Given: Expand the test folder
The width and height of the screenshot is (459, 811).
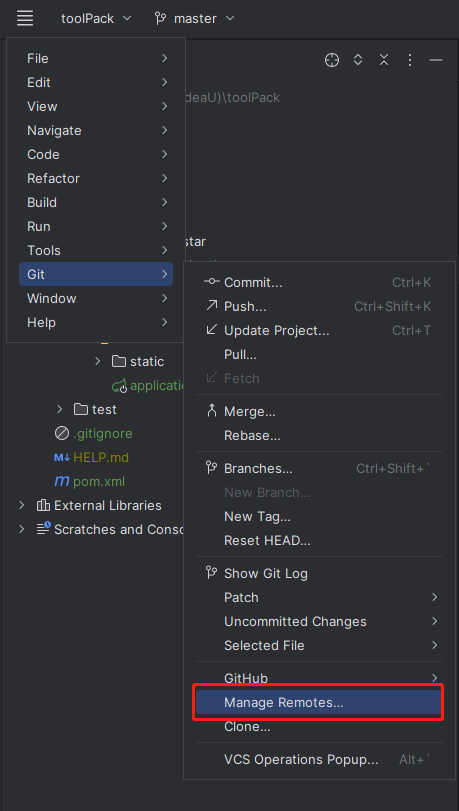Looking at the screenshot, I should coord(60,409).
